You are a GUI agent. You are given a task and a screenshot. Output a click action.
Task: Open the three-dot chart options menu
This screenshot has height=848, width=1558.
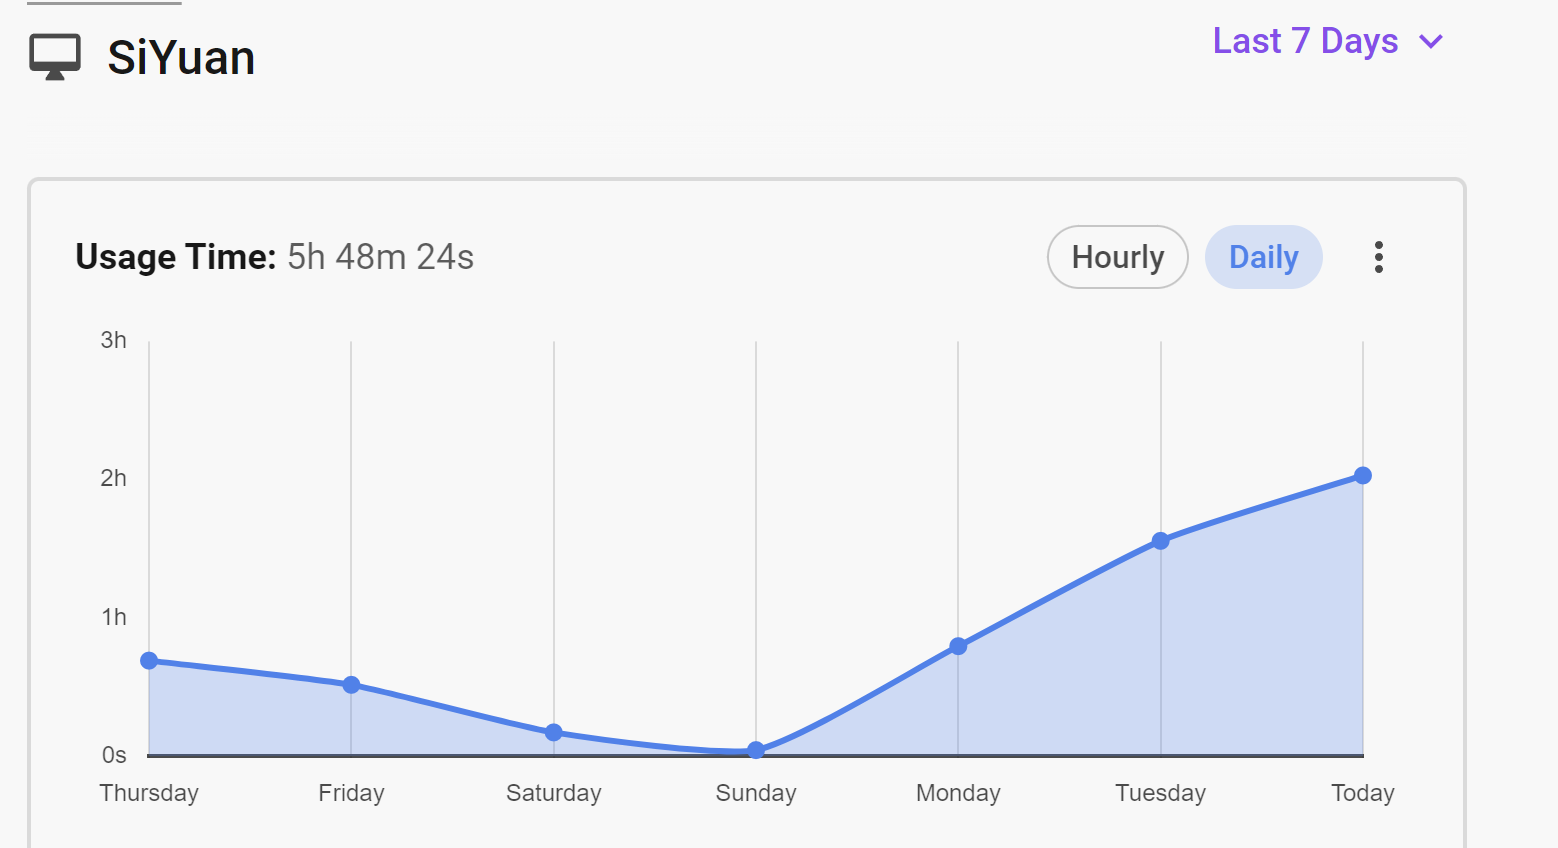pyautogui.click(x=1379, y=257)
